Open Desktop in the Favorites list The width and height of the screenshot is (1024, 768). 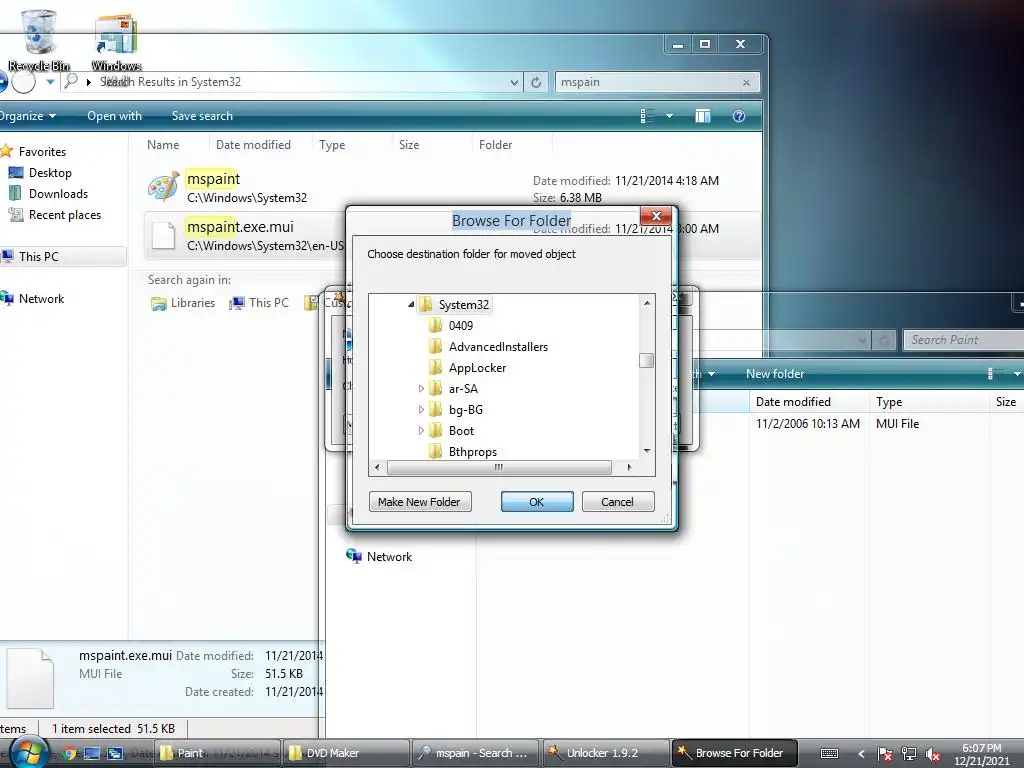click(x=50, y=172)
